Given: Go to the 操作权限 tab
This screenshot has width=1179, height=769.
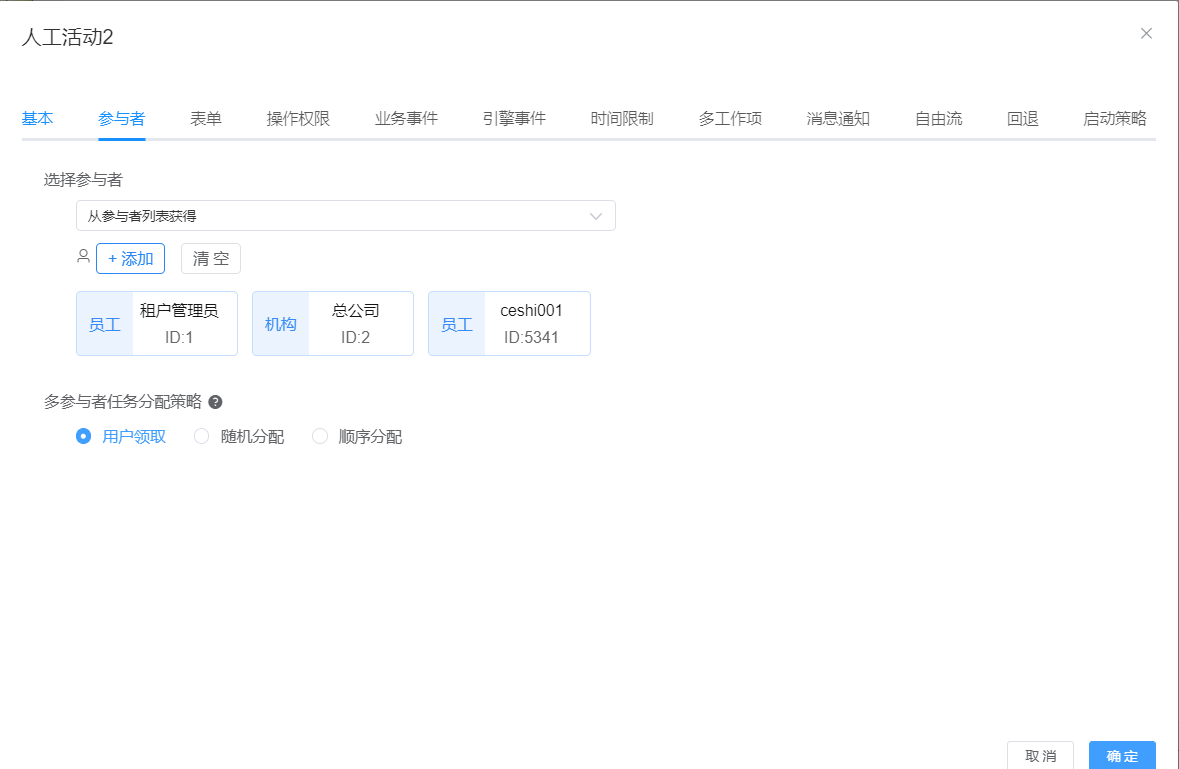Looking at the screenshot, I should [x=298, y=119].
